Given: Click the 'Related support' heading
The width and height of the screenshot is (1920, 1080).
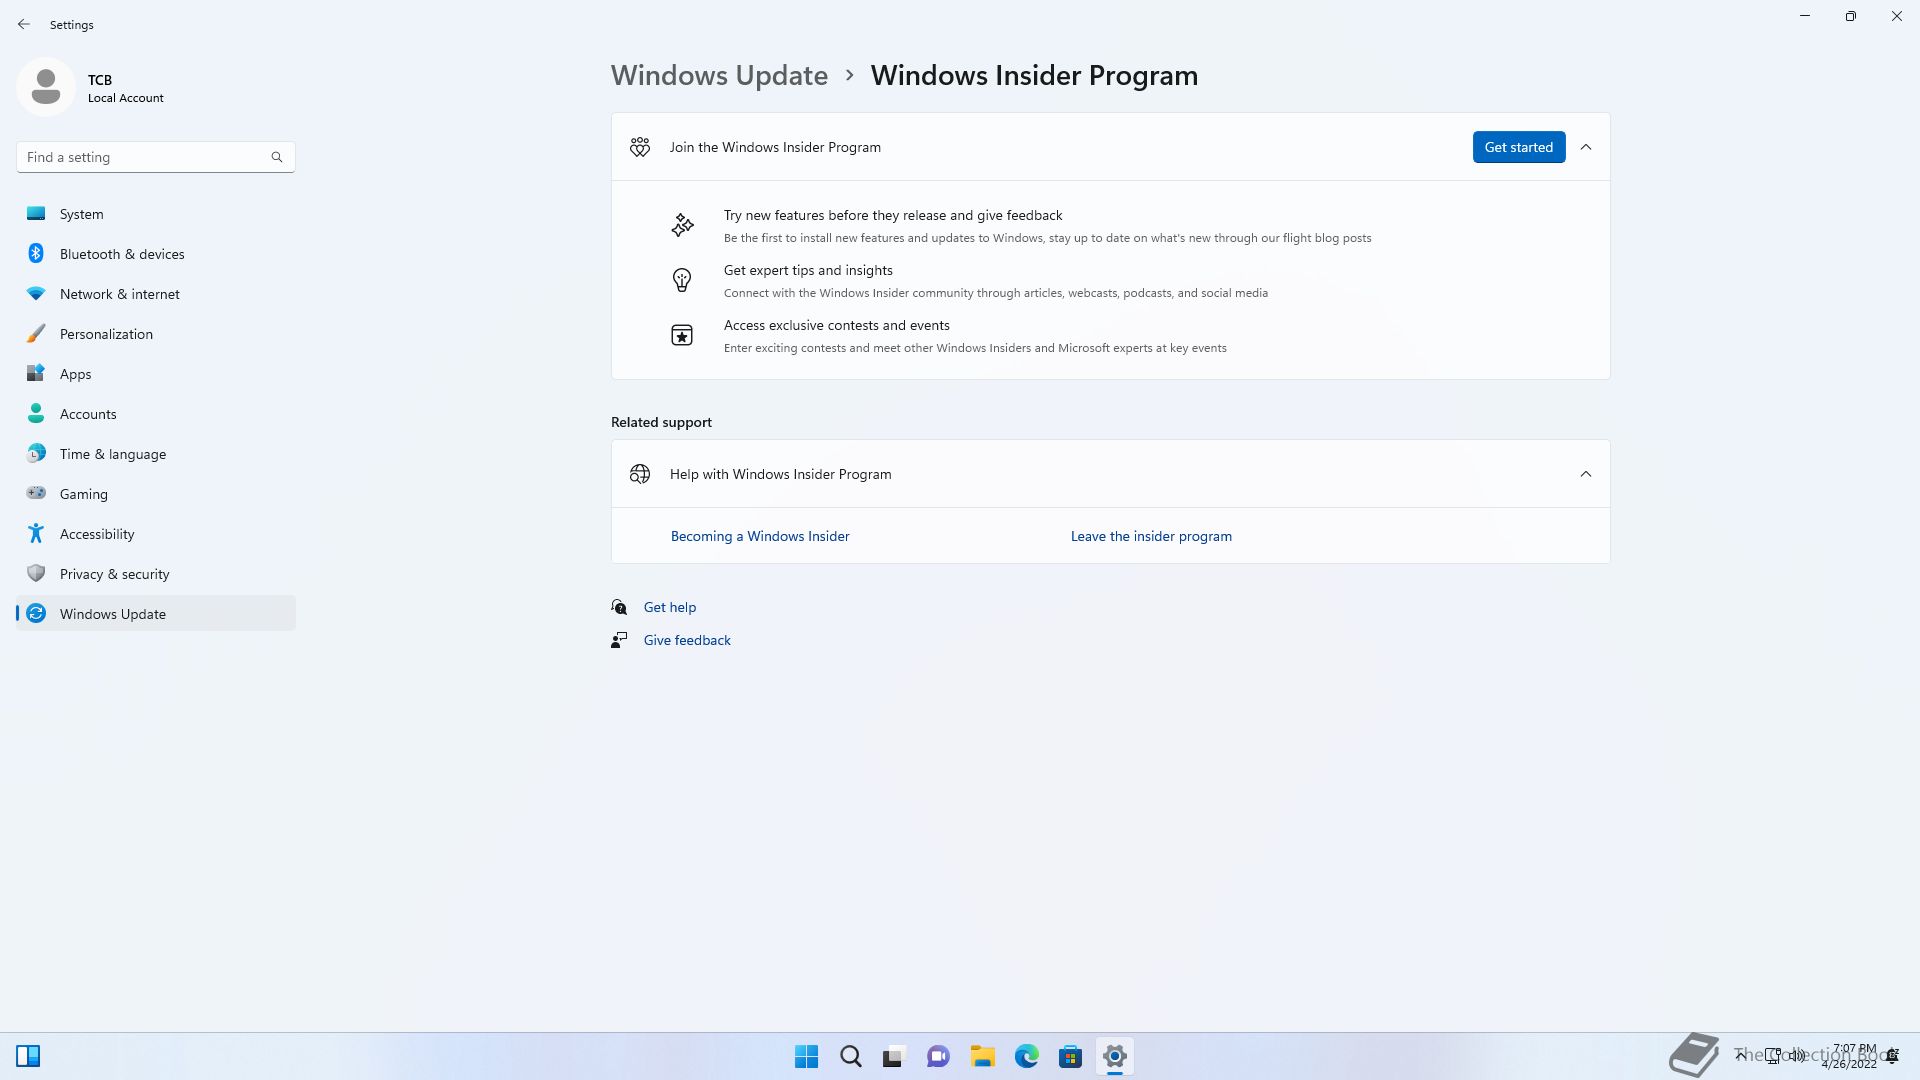Looking at the screenshot, I should coord(661,422).
